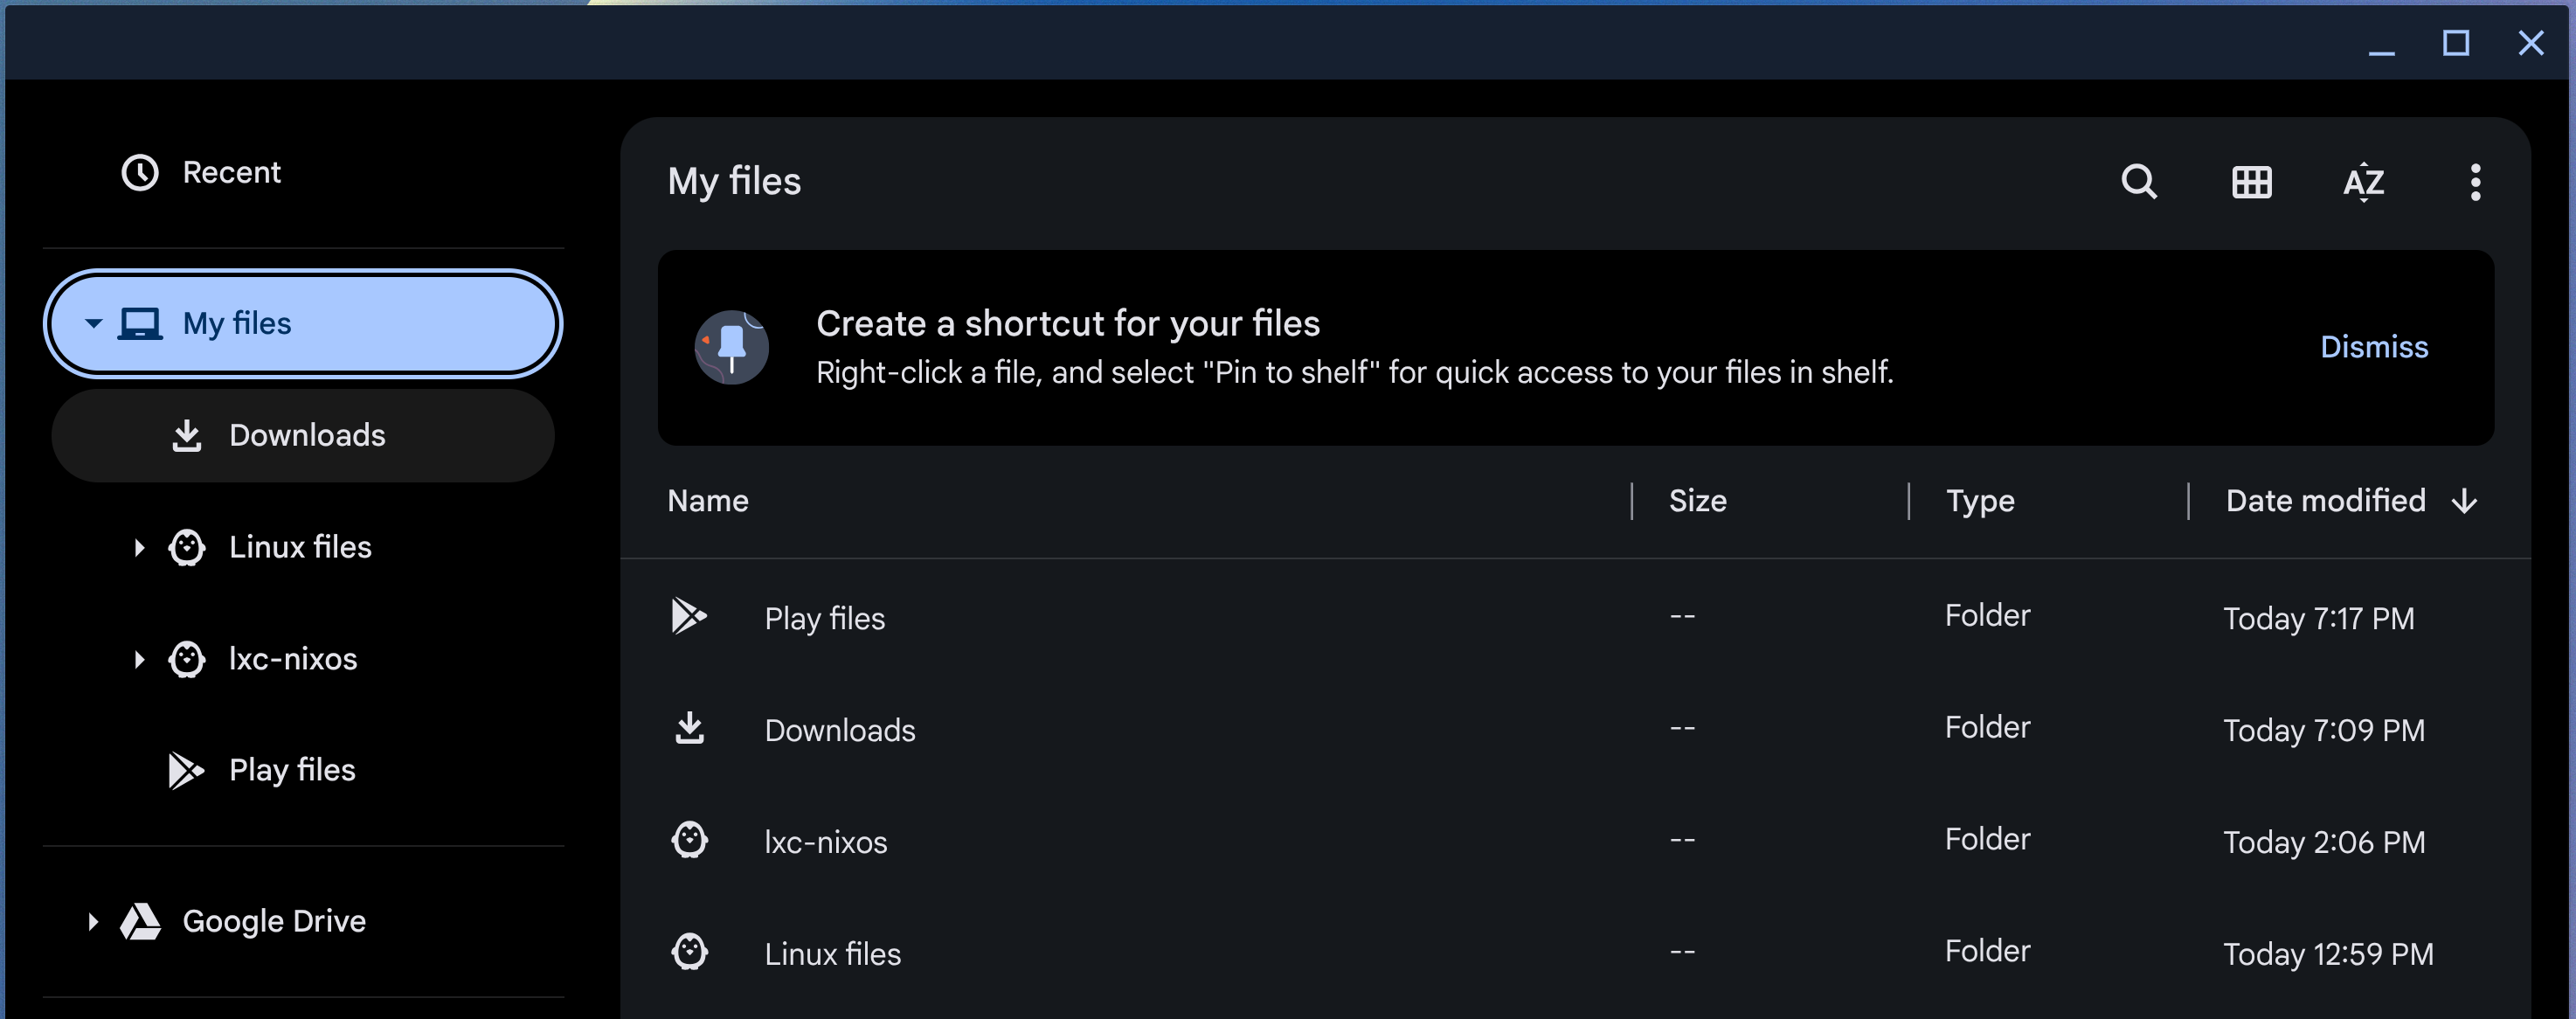
Task: Click 'Create a shortcut for your files' heading
Action: 1068,324
